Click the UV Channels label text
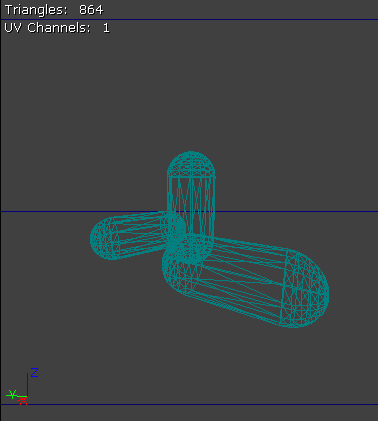 47,28
